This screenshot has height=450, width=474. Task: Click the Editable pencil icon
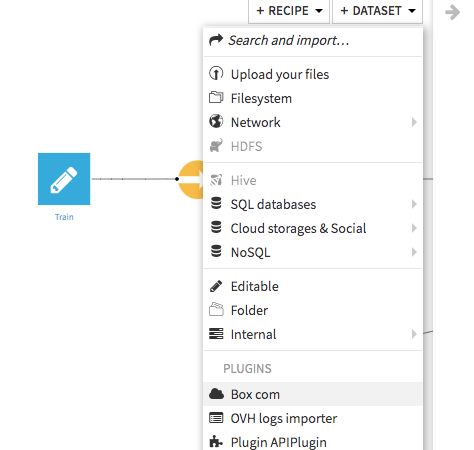point(216,286)
